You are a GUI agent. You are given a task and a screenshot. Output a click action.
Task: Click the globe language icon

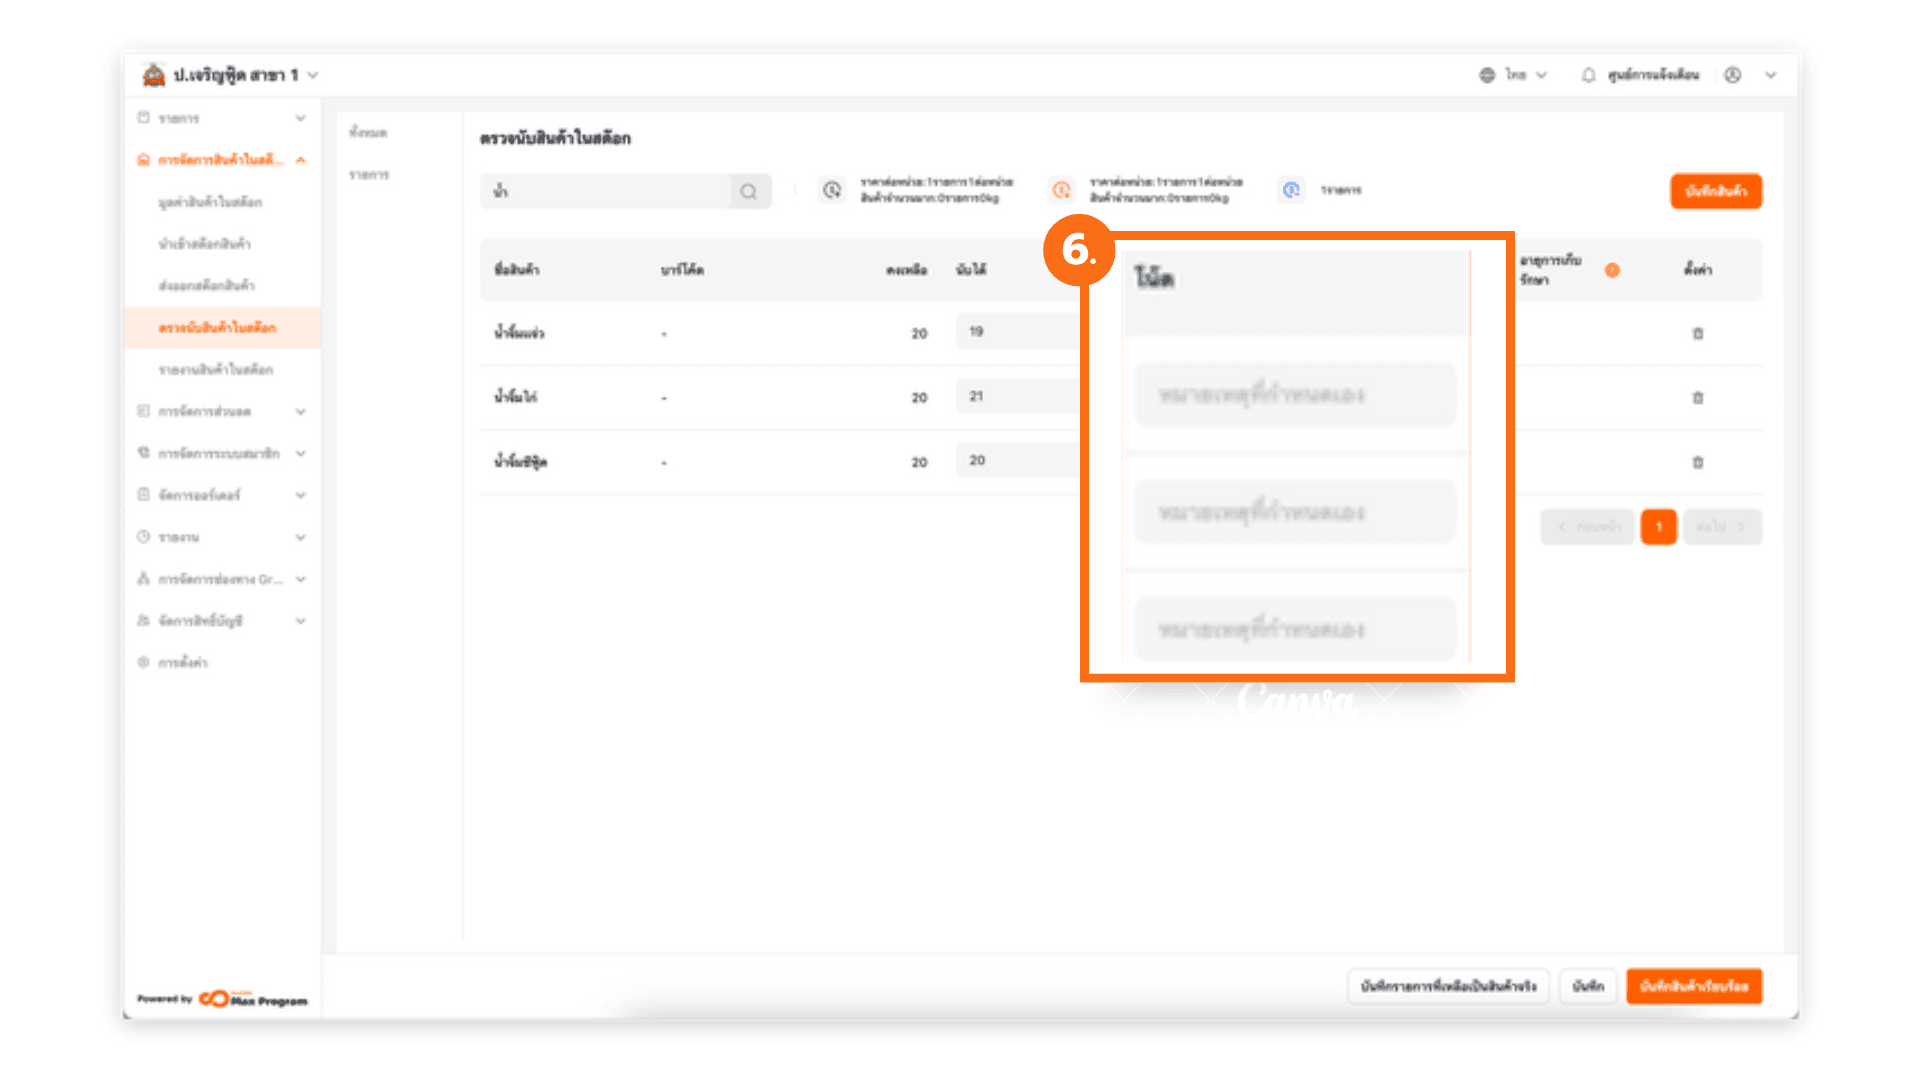click(1487, 75)
